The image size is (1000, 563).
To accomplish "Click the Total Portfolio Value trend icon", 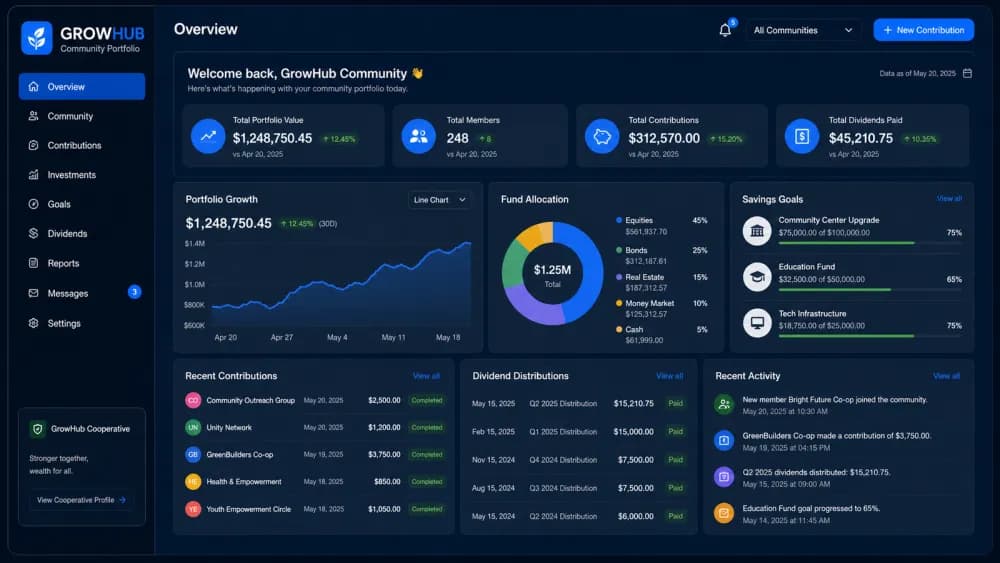I will [x=208, y=136].
